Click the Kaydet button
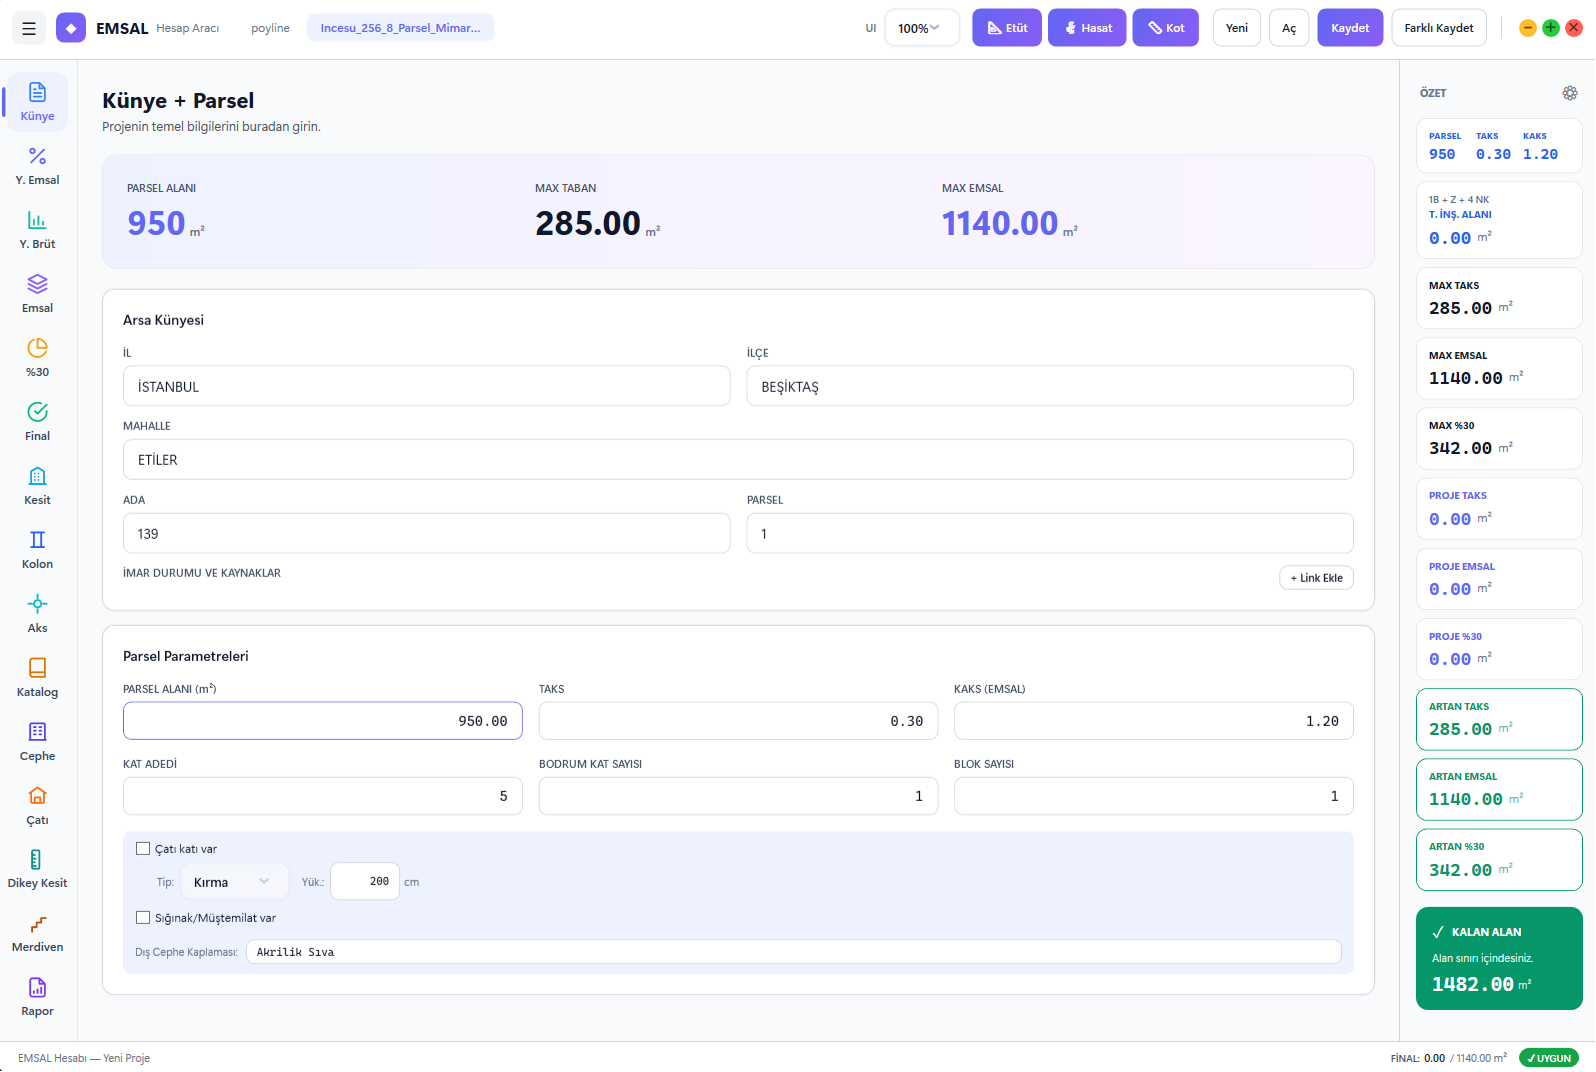 (1350, 28)
